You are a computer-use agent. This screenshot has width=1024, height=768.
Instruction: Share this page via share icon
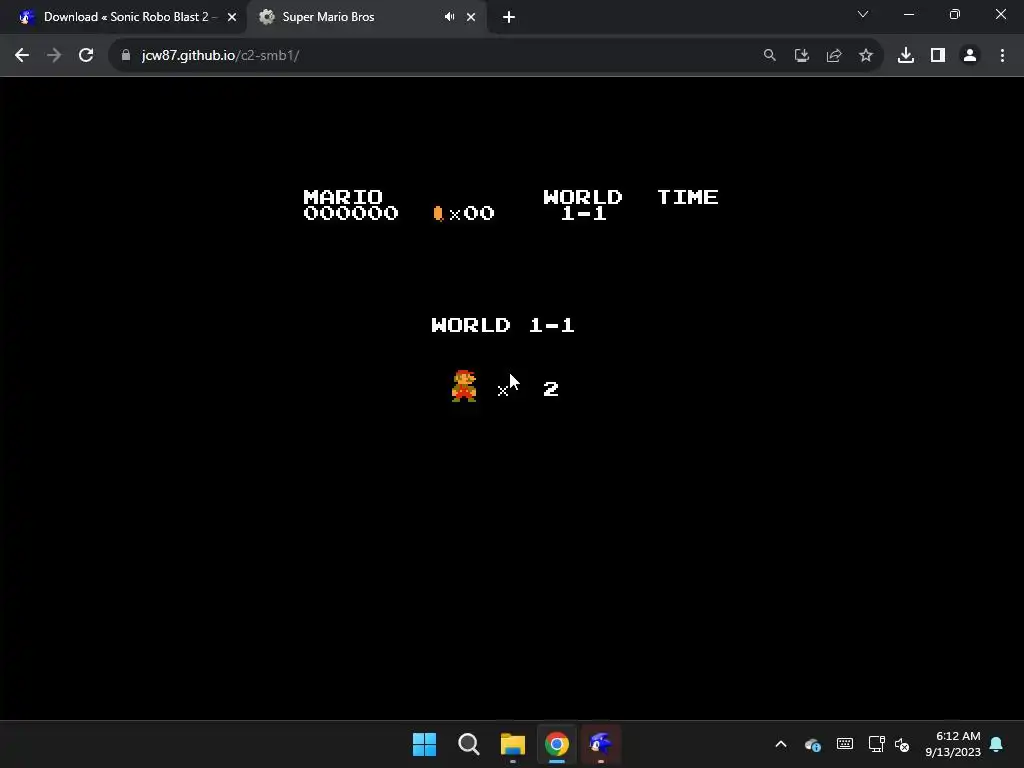[834, 56]
